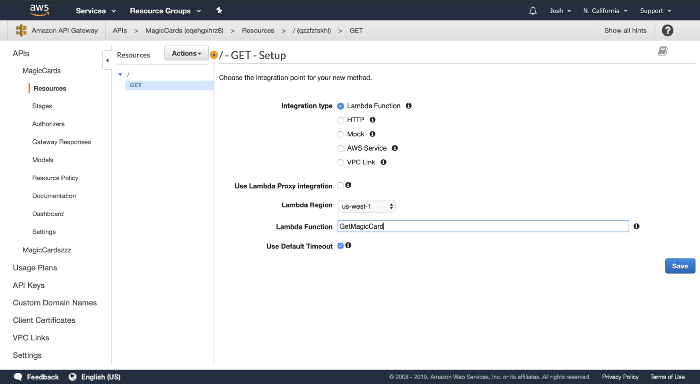700x384 pixels.
Task: Click info icon beside Default Timeout checkbox
Action: [x=348, y=245]
